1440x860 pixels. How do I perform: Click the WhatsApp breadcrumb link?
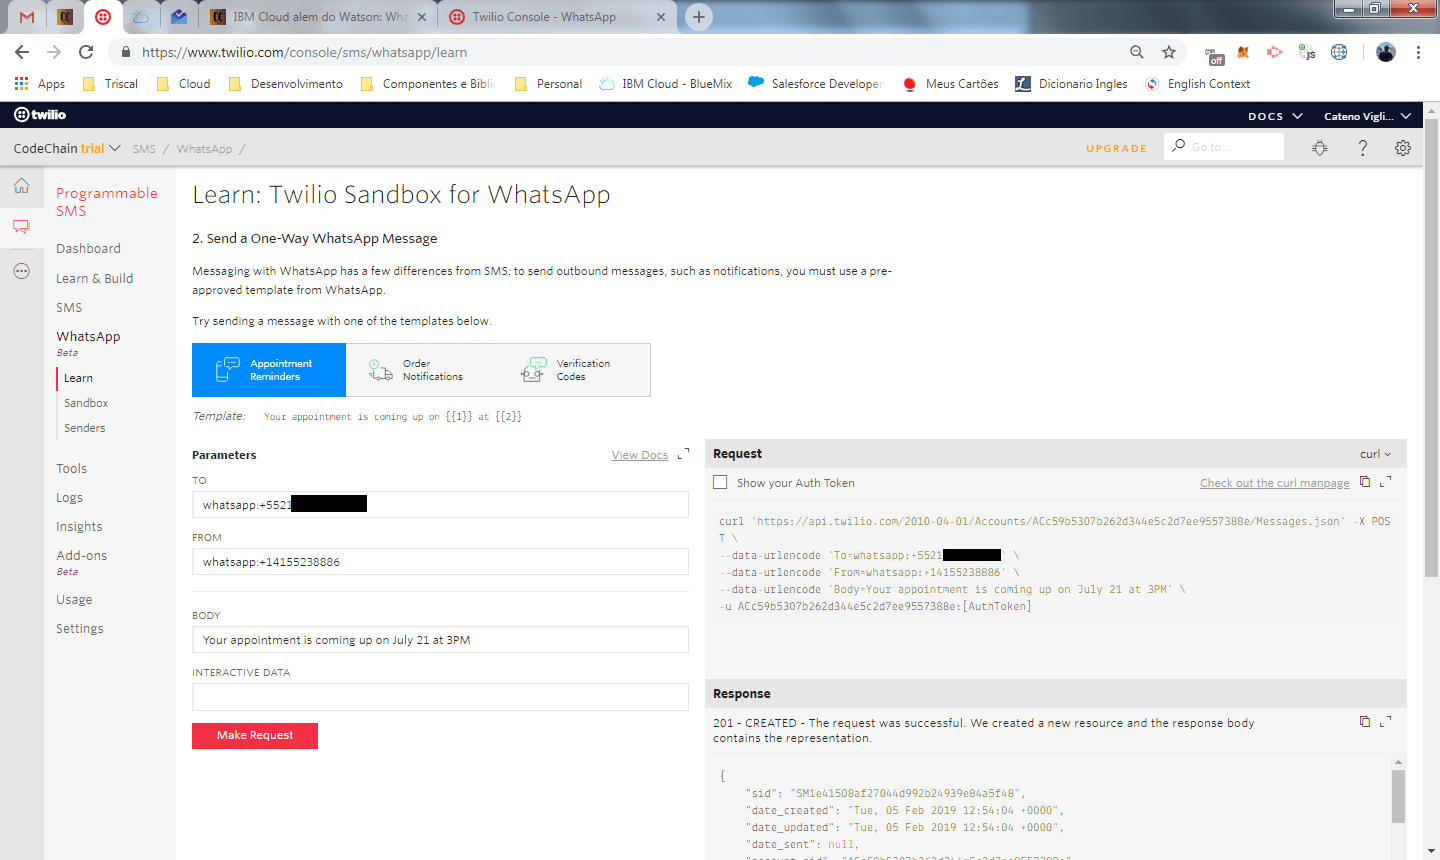204,149
